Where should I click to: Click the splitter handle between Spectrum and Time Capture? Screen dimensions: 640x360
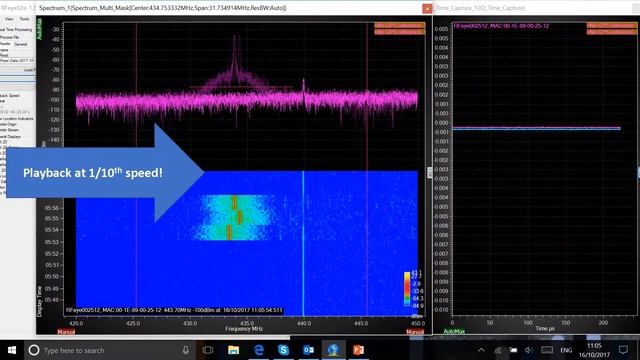429,173
